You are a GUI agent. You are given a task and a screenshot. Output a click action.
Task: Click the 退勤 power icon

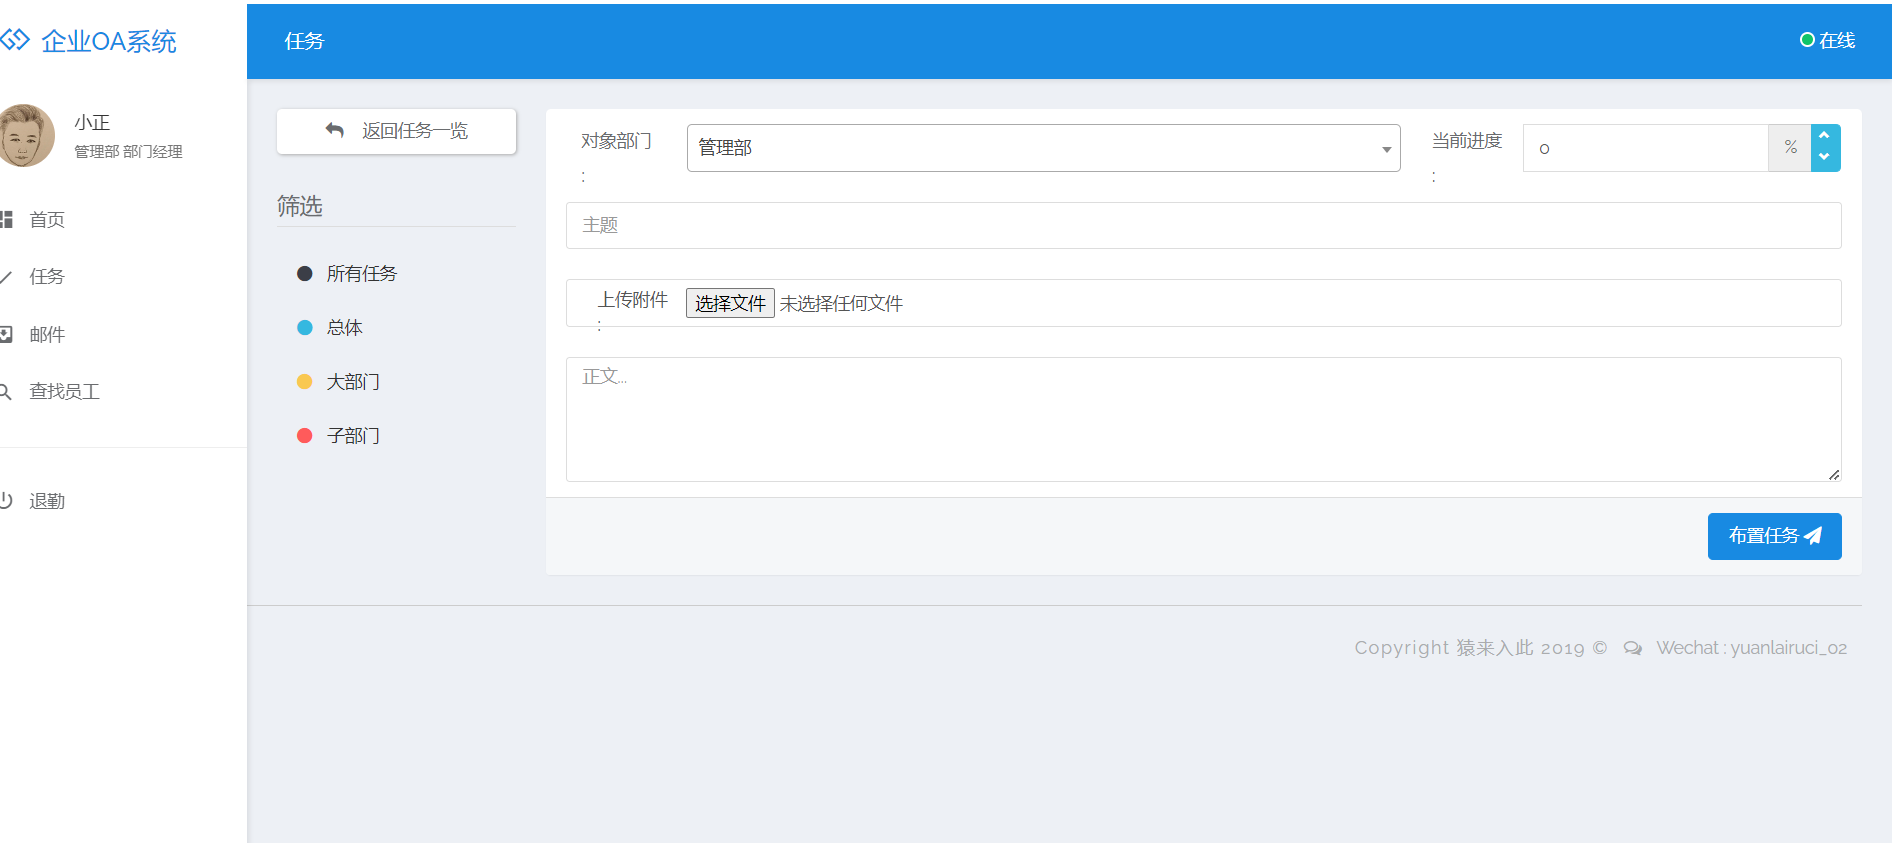pos(5,500)
